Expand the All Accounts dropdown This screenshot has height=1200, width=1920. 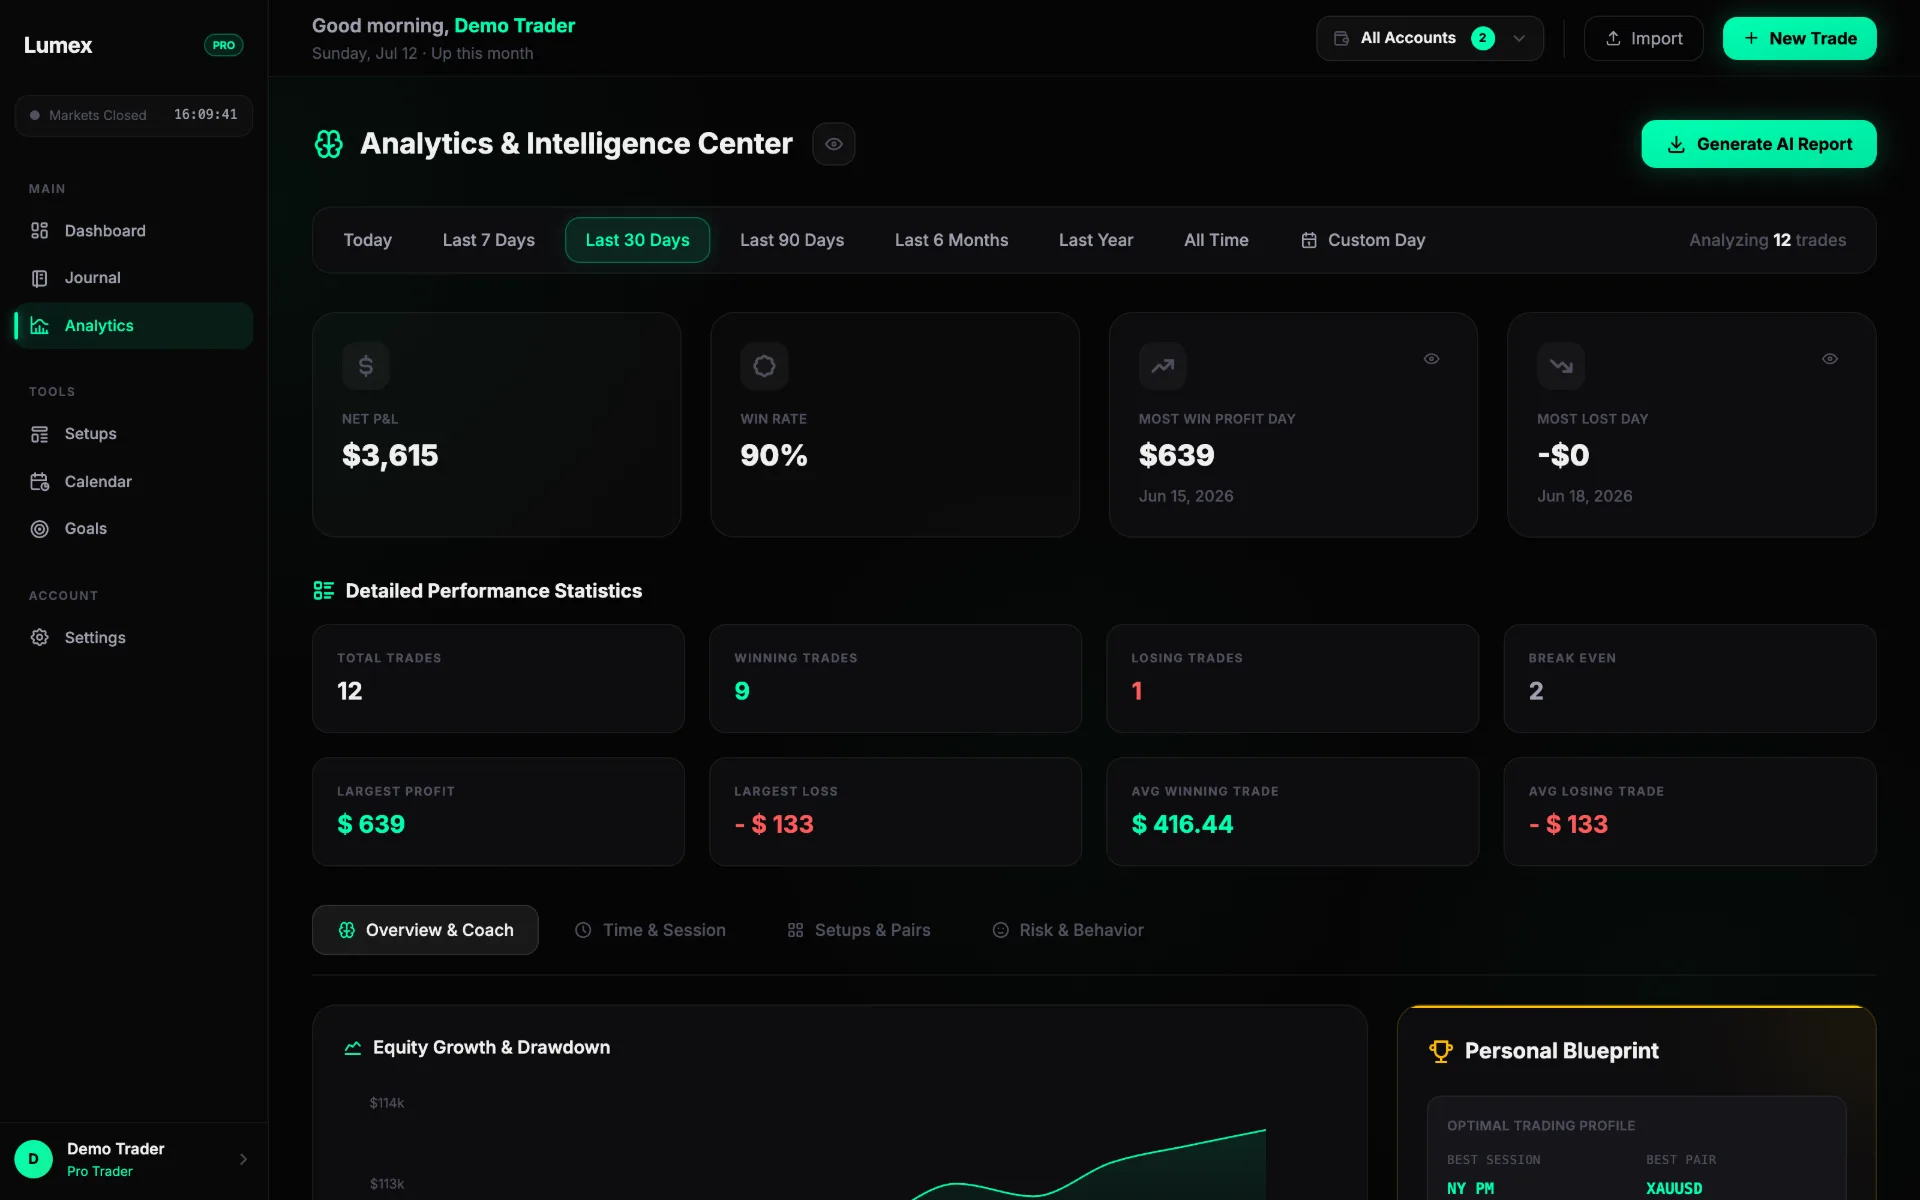click(1430, 38)
